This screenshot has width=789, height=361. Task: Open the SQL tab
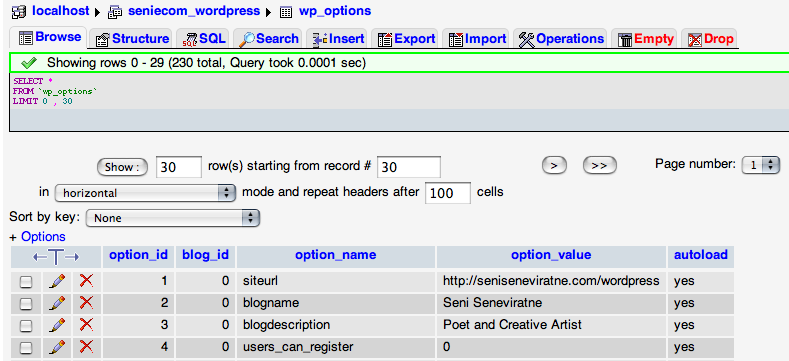tap(202, 39)
